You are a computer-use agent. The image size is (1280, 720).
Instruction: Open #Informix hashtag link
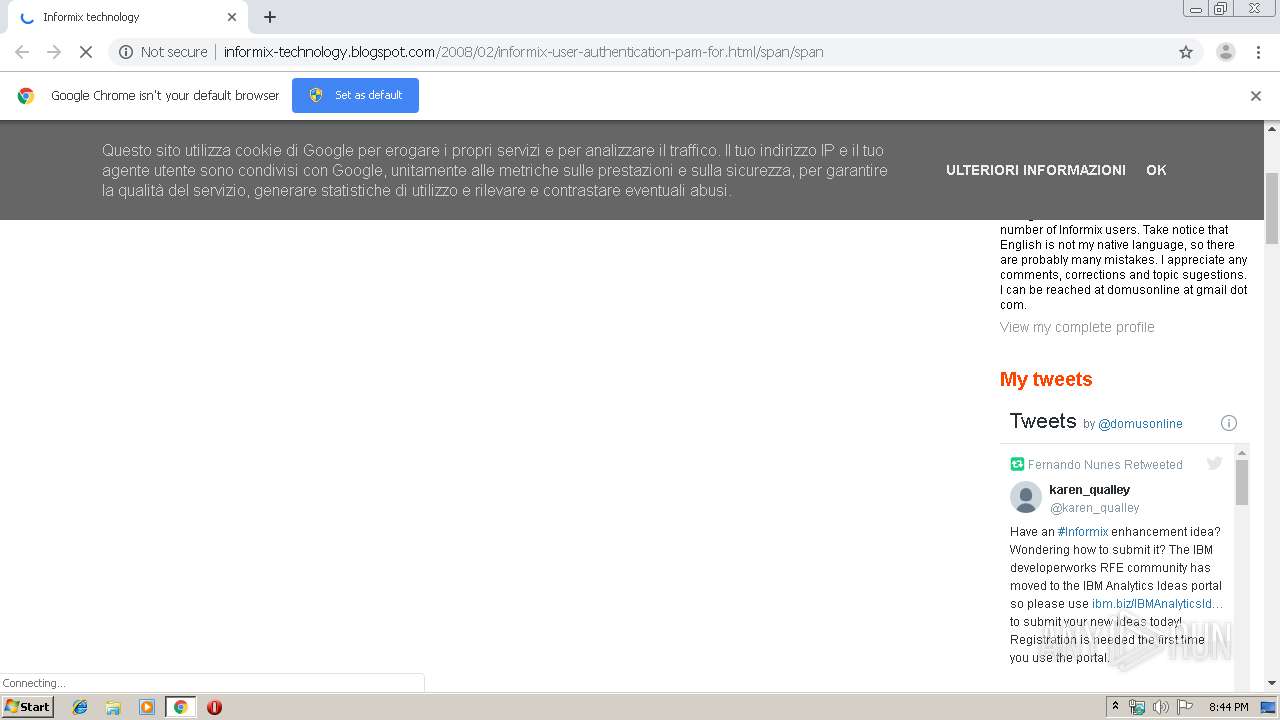pyautogui.click(x=1083, y=532)
